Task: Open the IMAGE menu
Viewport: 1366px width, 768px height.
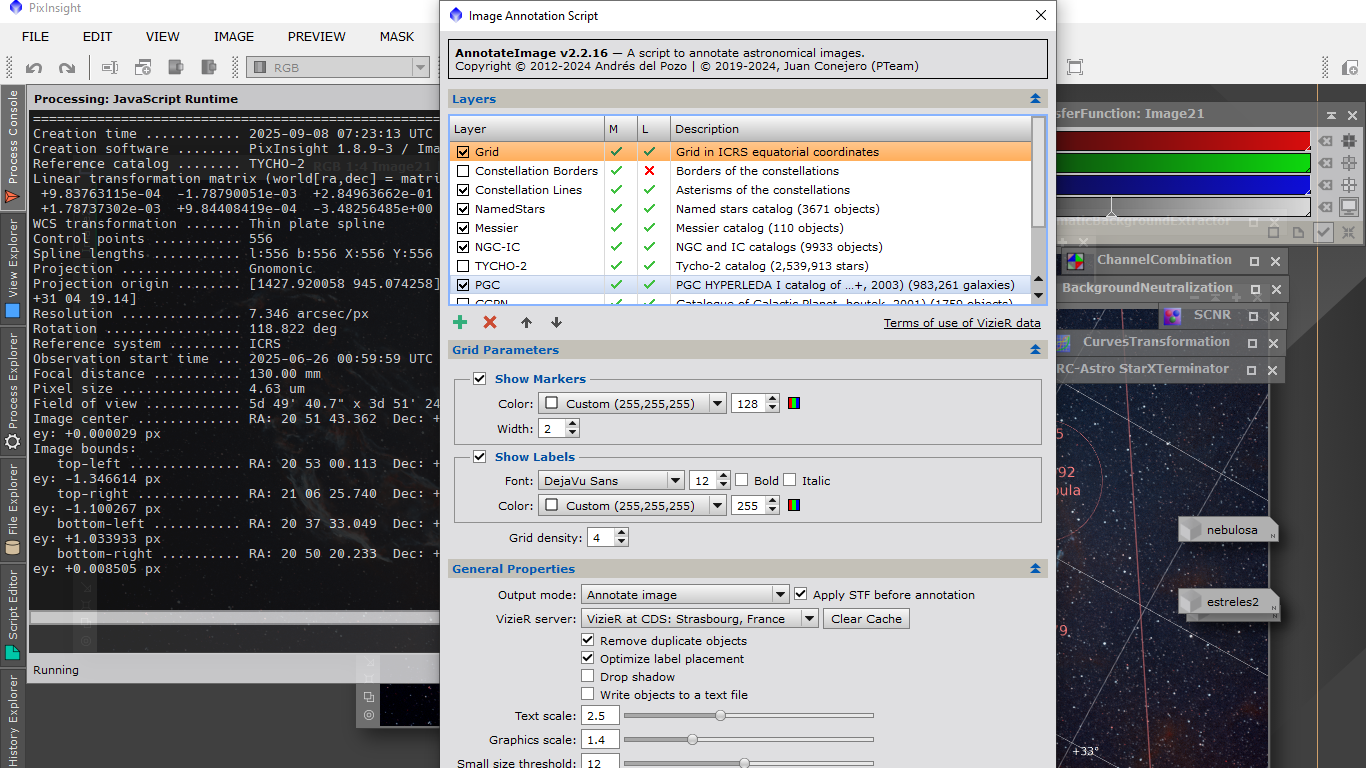Action: pos(234,37)
